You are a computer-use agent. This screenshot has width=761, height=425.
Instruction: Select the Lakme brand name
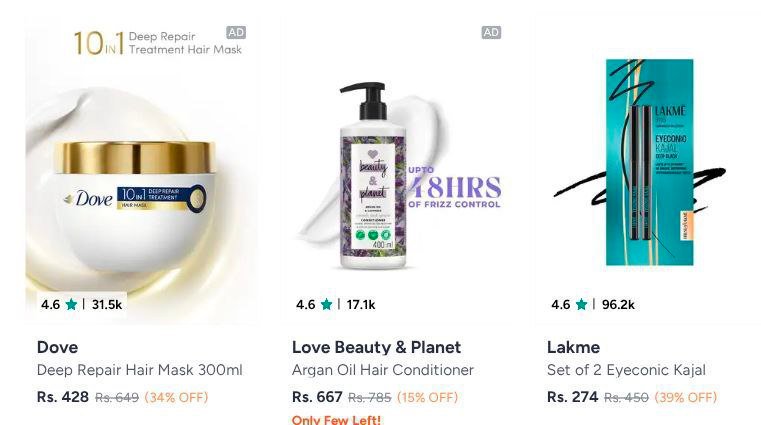[573, 347]
